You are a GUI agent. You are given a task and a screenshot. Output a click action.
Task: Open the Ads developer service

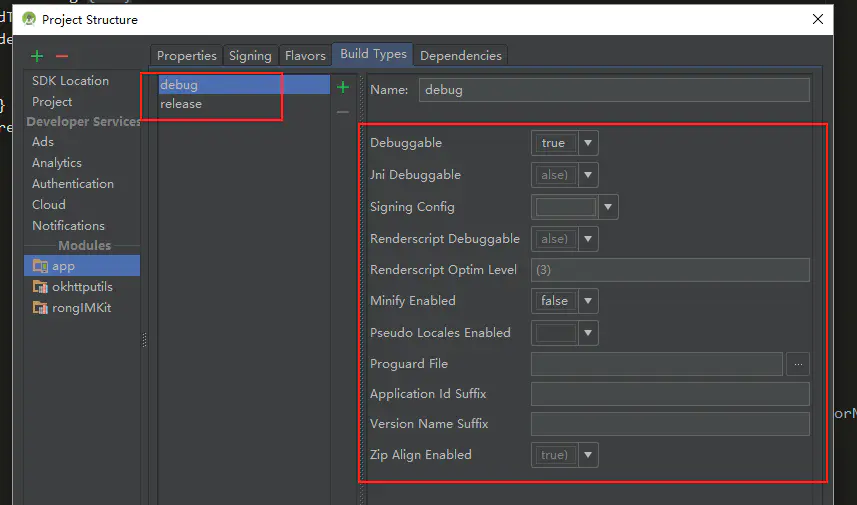(43, 142)
